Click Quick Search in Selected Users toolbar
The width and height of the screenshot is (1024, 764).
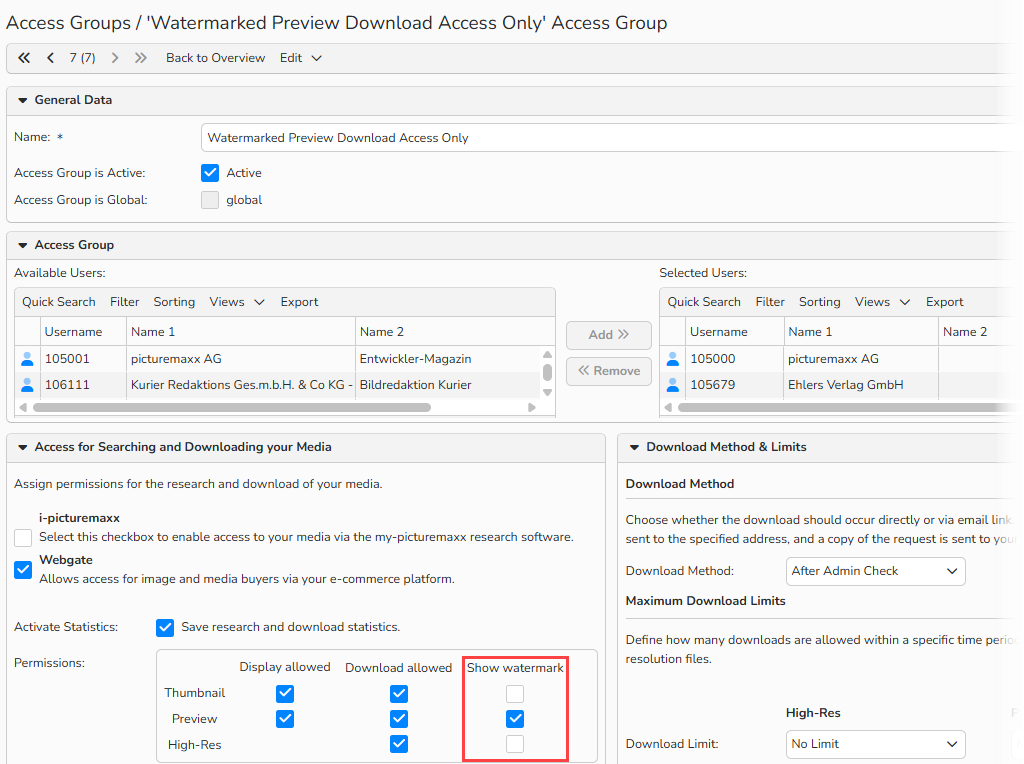704,302
